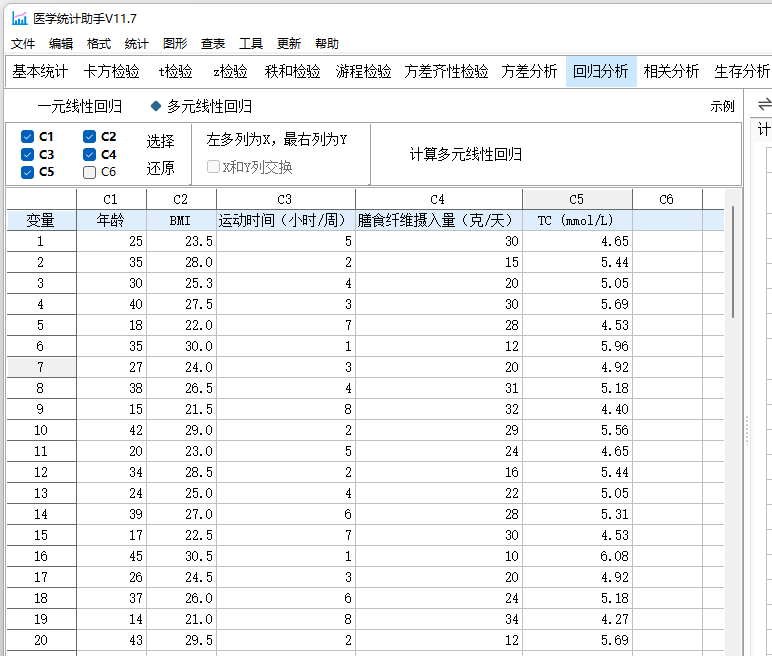Switch to the 基本统计 tab

(40, 71)
